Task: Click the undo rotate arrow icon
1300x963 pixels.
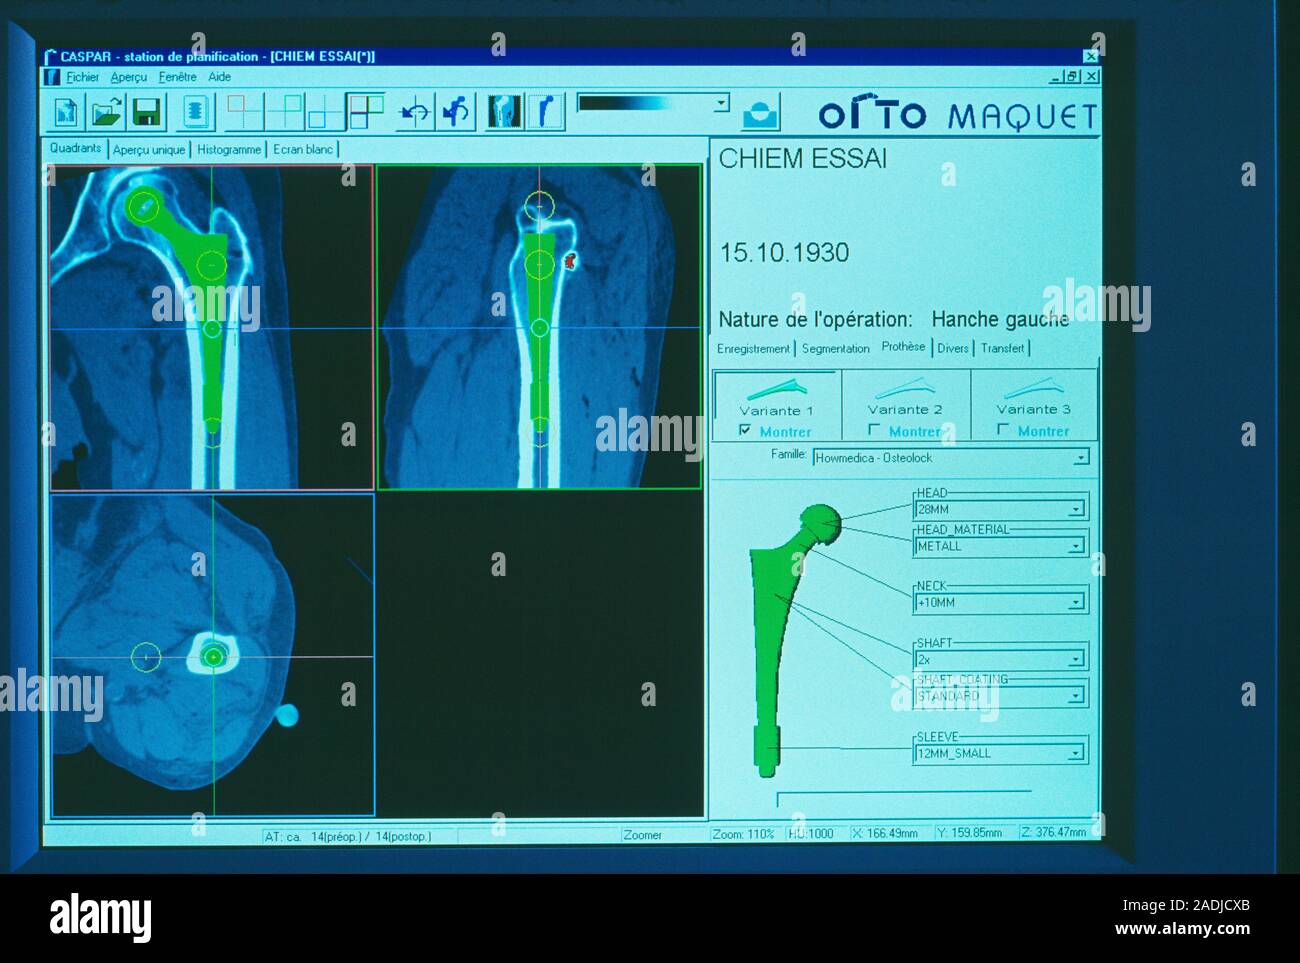Action: point(415,112)
